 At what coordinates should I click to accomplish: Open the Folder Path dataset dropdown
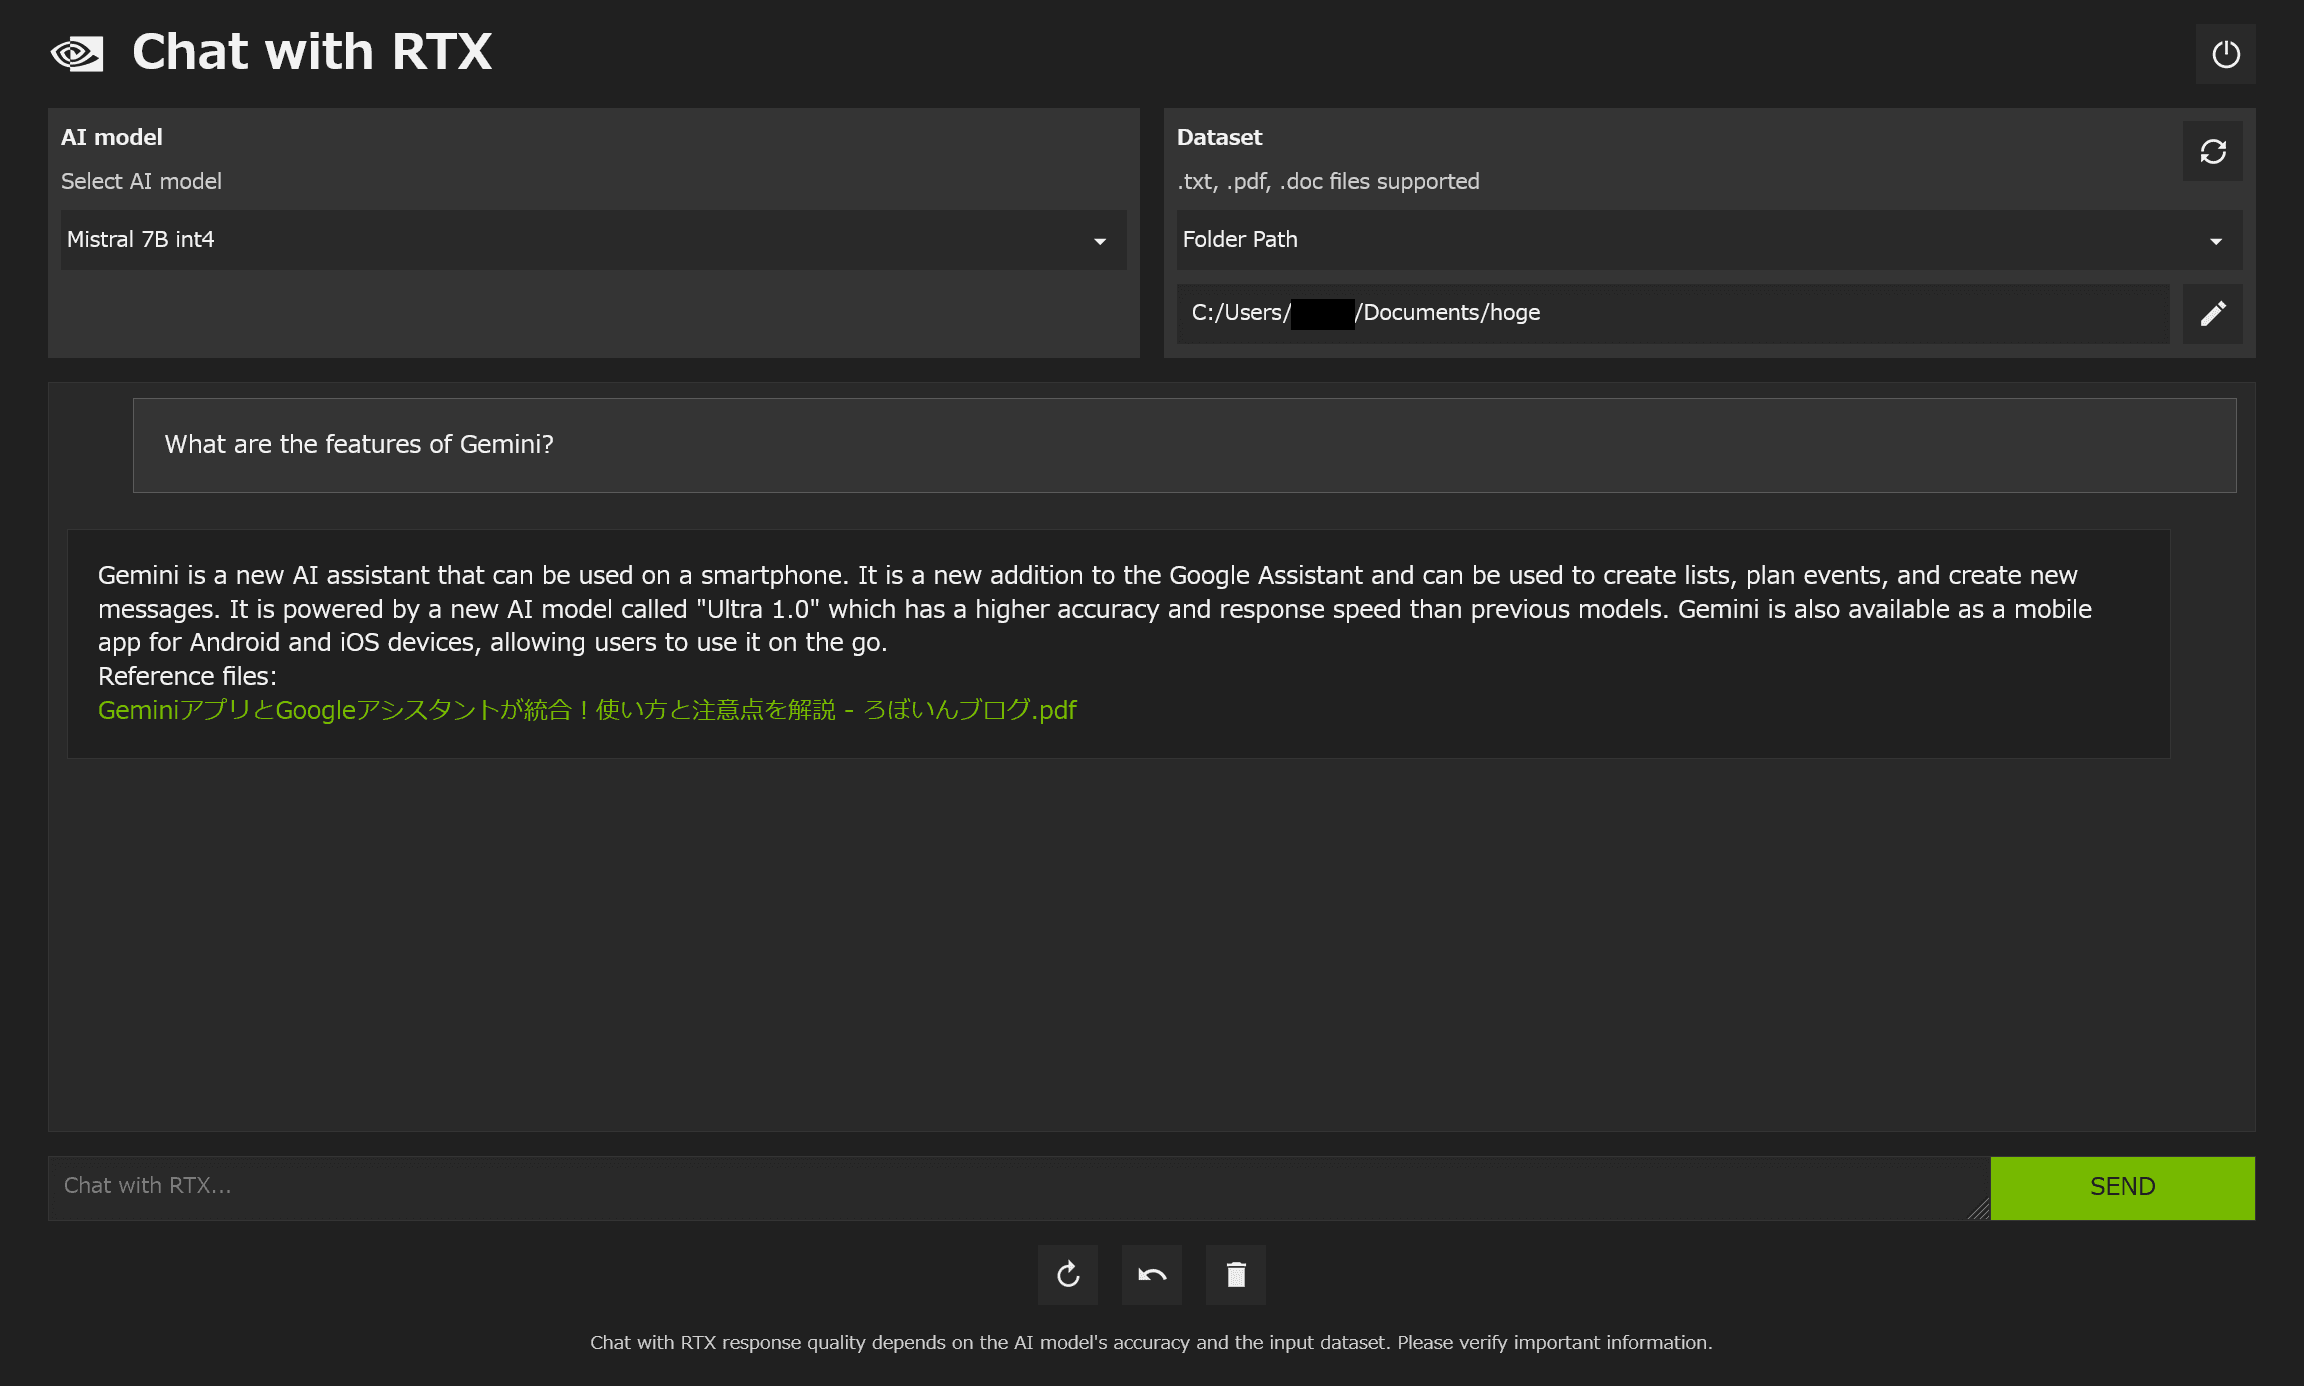point(1709,240)
